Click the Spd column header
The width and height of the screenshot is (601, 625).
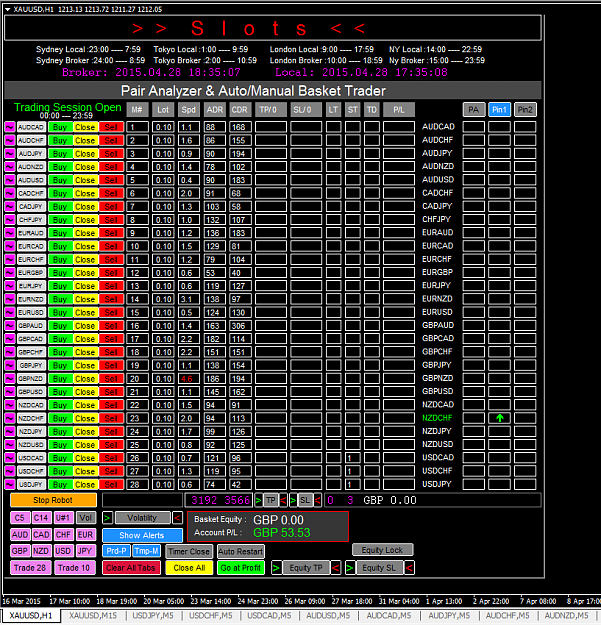[189, 110]
